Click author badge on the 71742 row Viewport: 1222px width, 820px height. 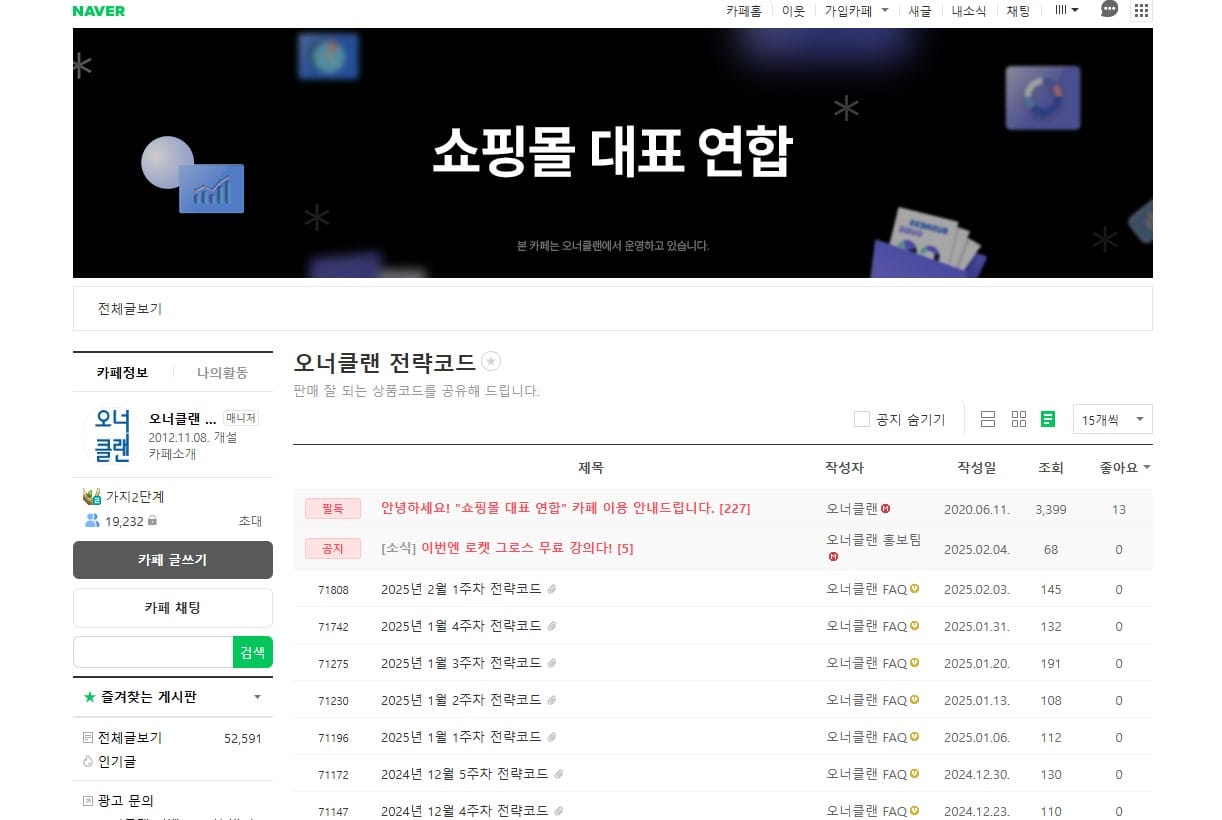914,627
